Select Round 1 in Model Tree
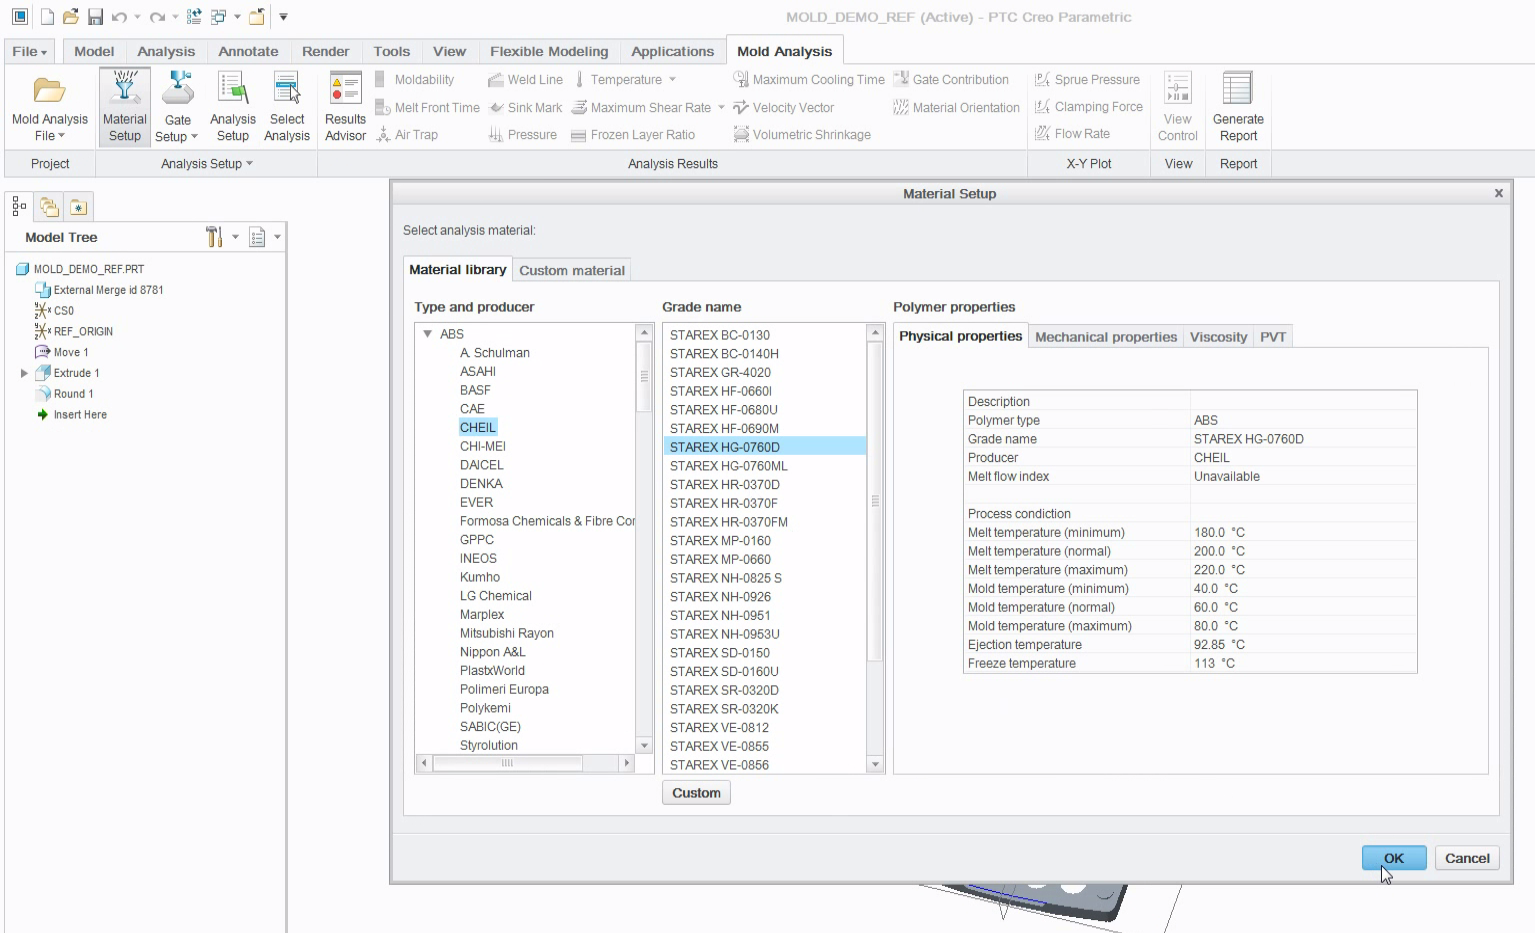1535x933 pixels. [x=74, y=394]
